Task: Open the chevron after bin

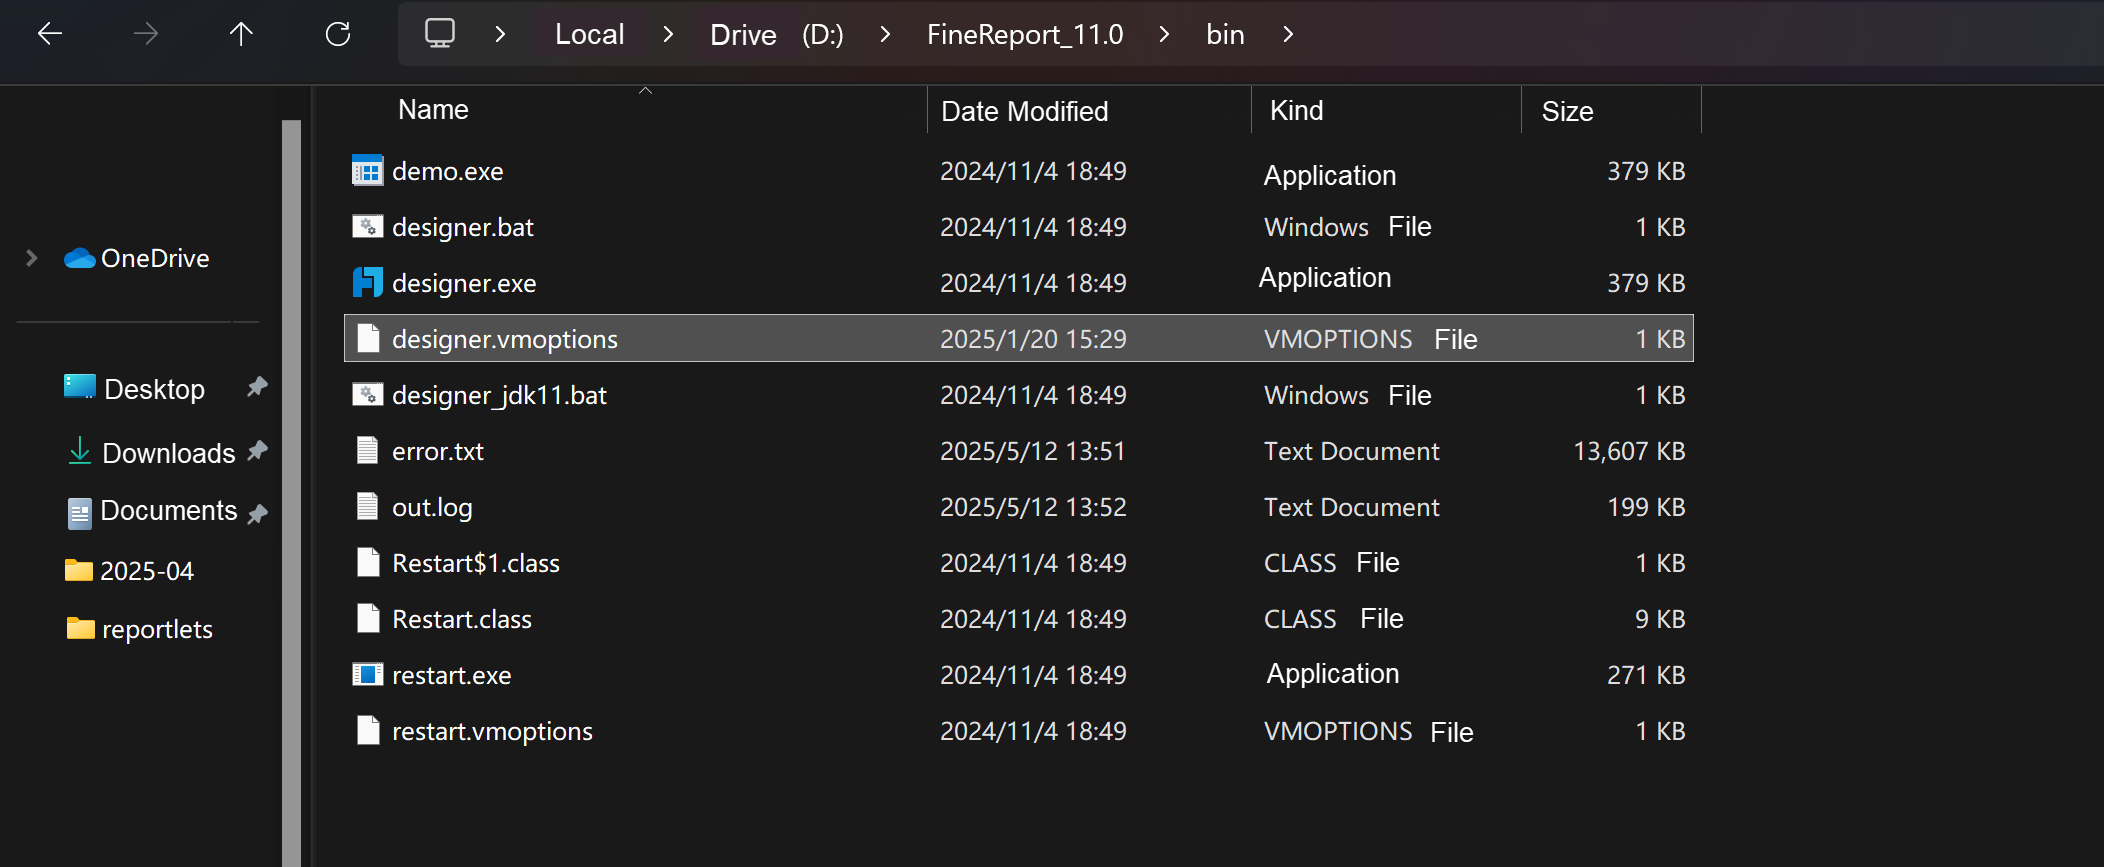Action: [x=1288, y=34]
